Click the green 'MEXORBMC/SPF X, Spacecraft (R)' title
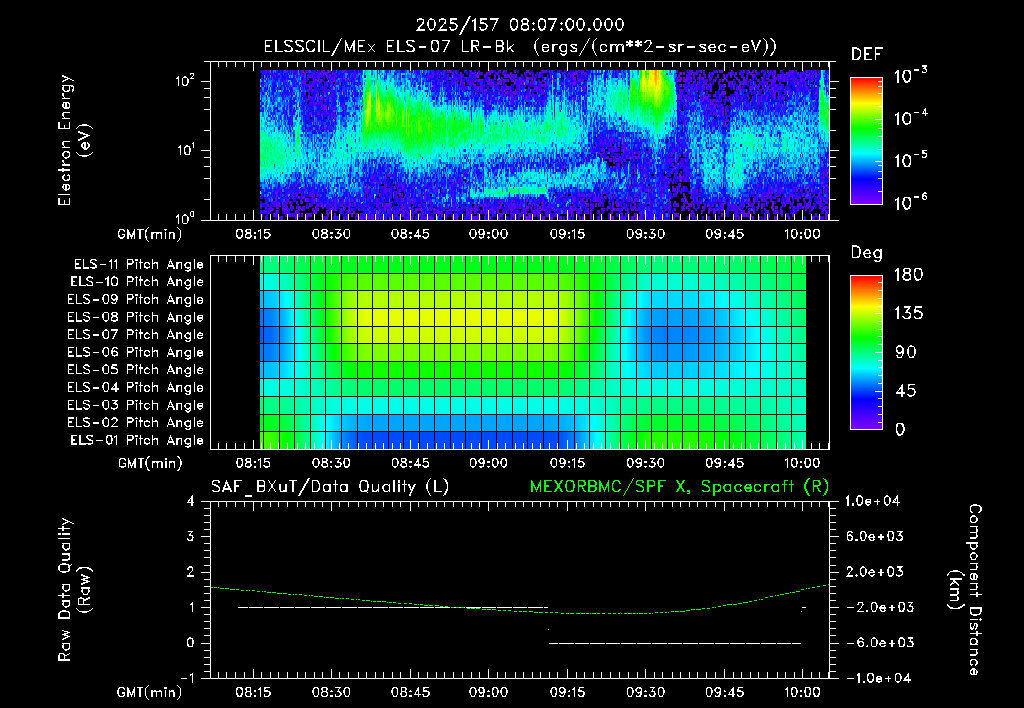The image size is (1024, 708). click(x=679, y=487)
